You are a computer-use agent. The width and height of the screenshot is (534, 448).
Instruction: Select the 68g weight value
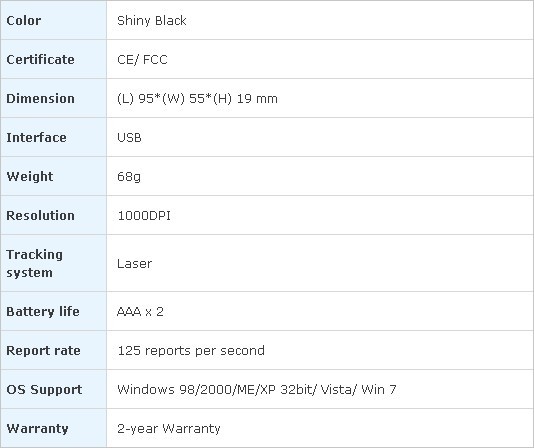click(x=129, y=177)
